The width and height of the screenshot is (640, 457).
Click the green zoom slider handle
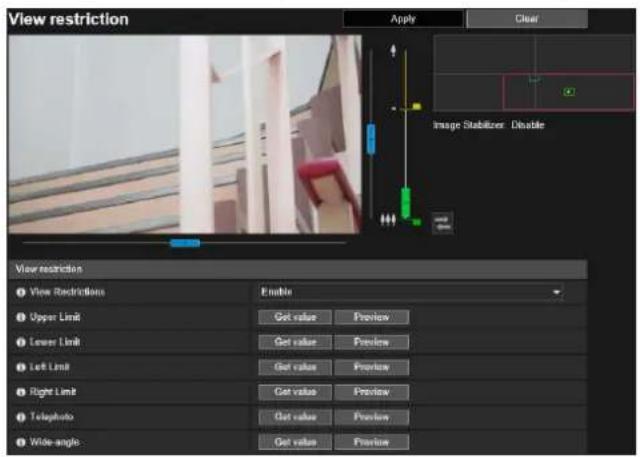pos(405,203)
